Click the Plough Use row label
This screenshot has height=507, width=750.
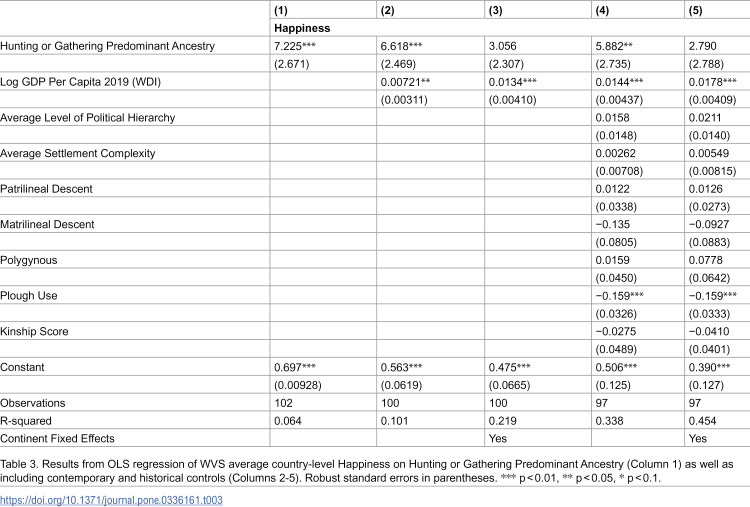point(29,296)
